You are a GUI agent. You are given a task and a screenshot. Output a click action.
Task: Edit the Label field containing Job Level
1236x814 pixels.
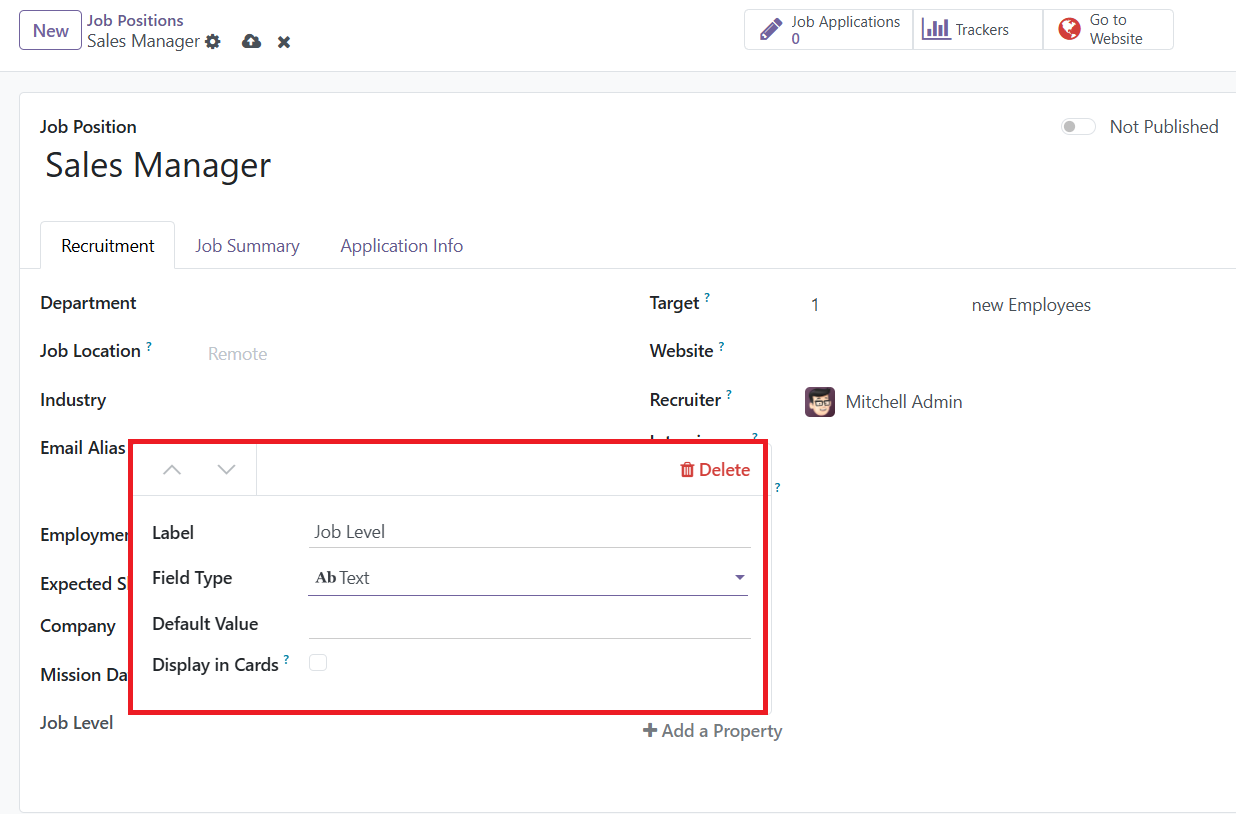click(530, 532)
